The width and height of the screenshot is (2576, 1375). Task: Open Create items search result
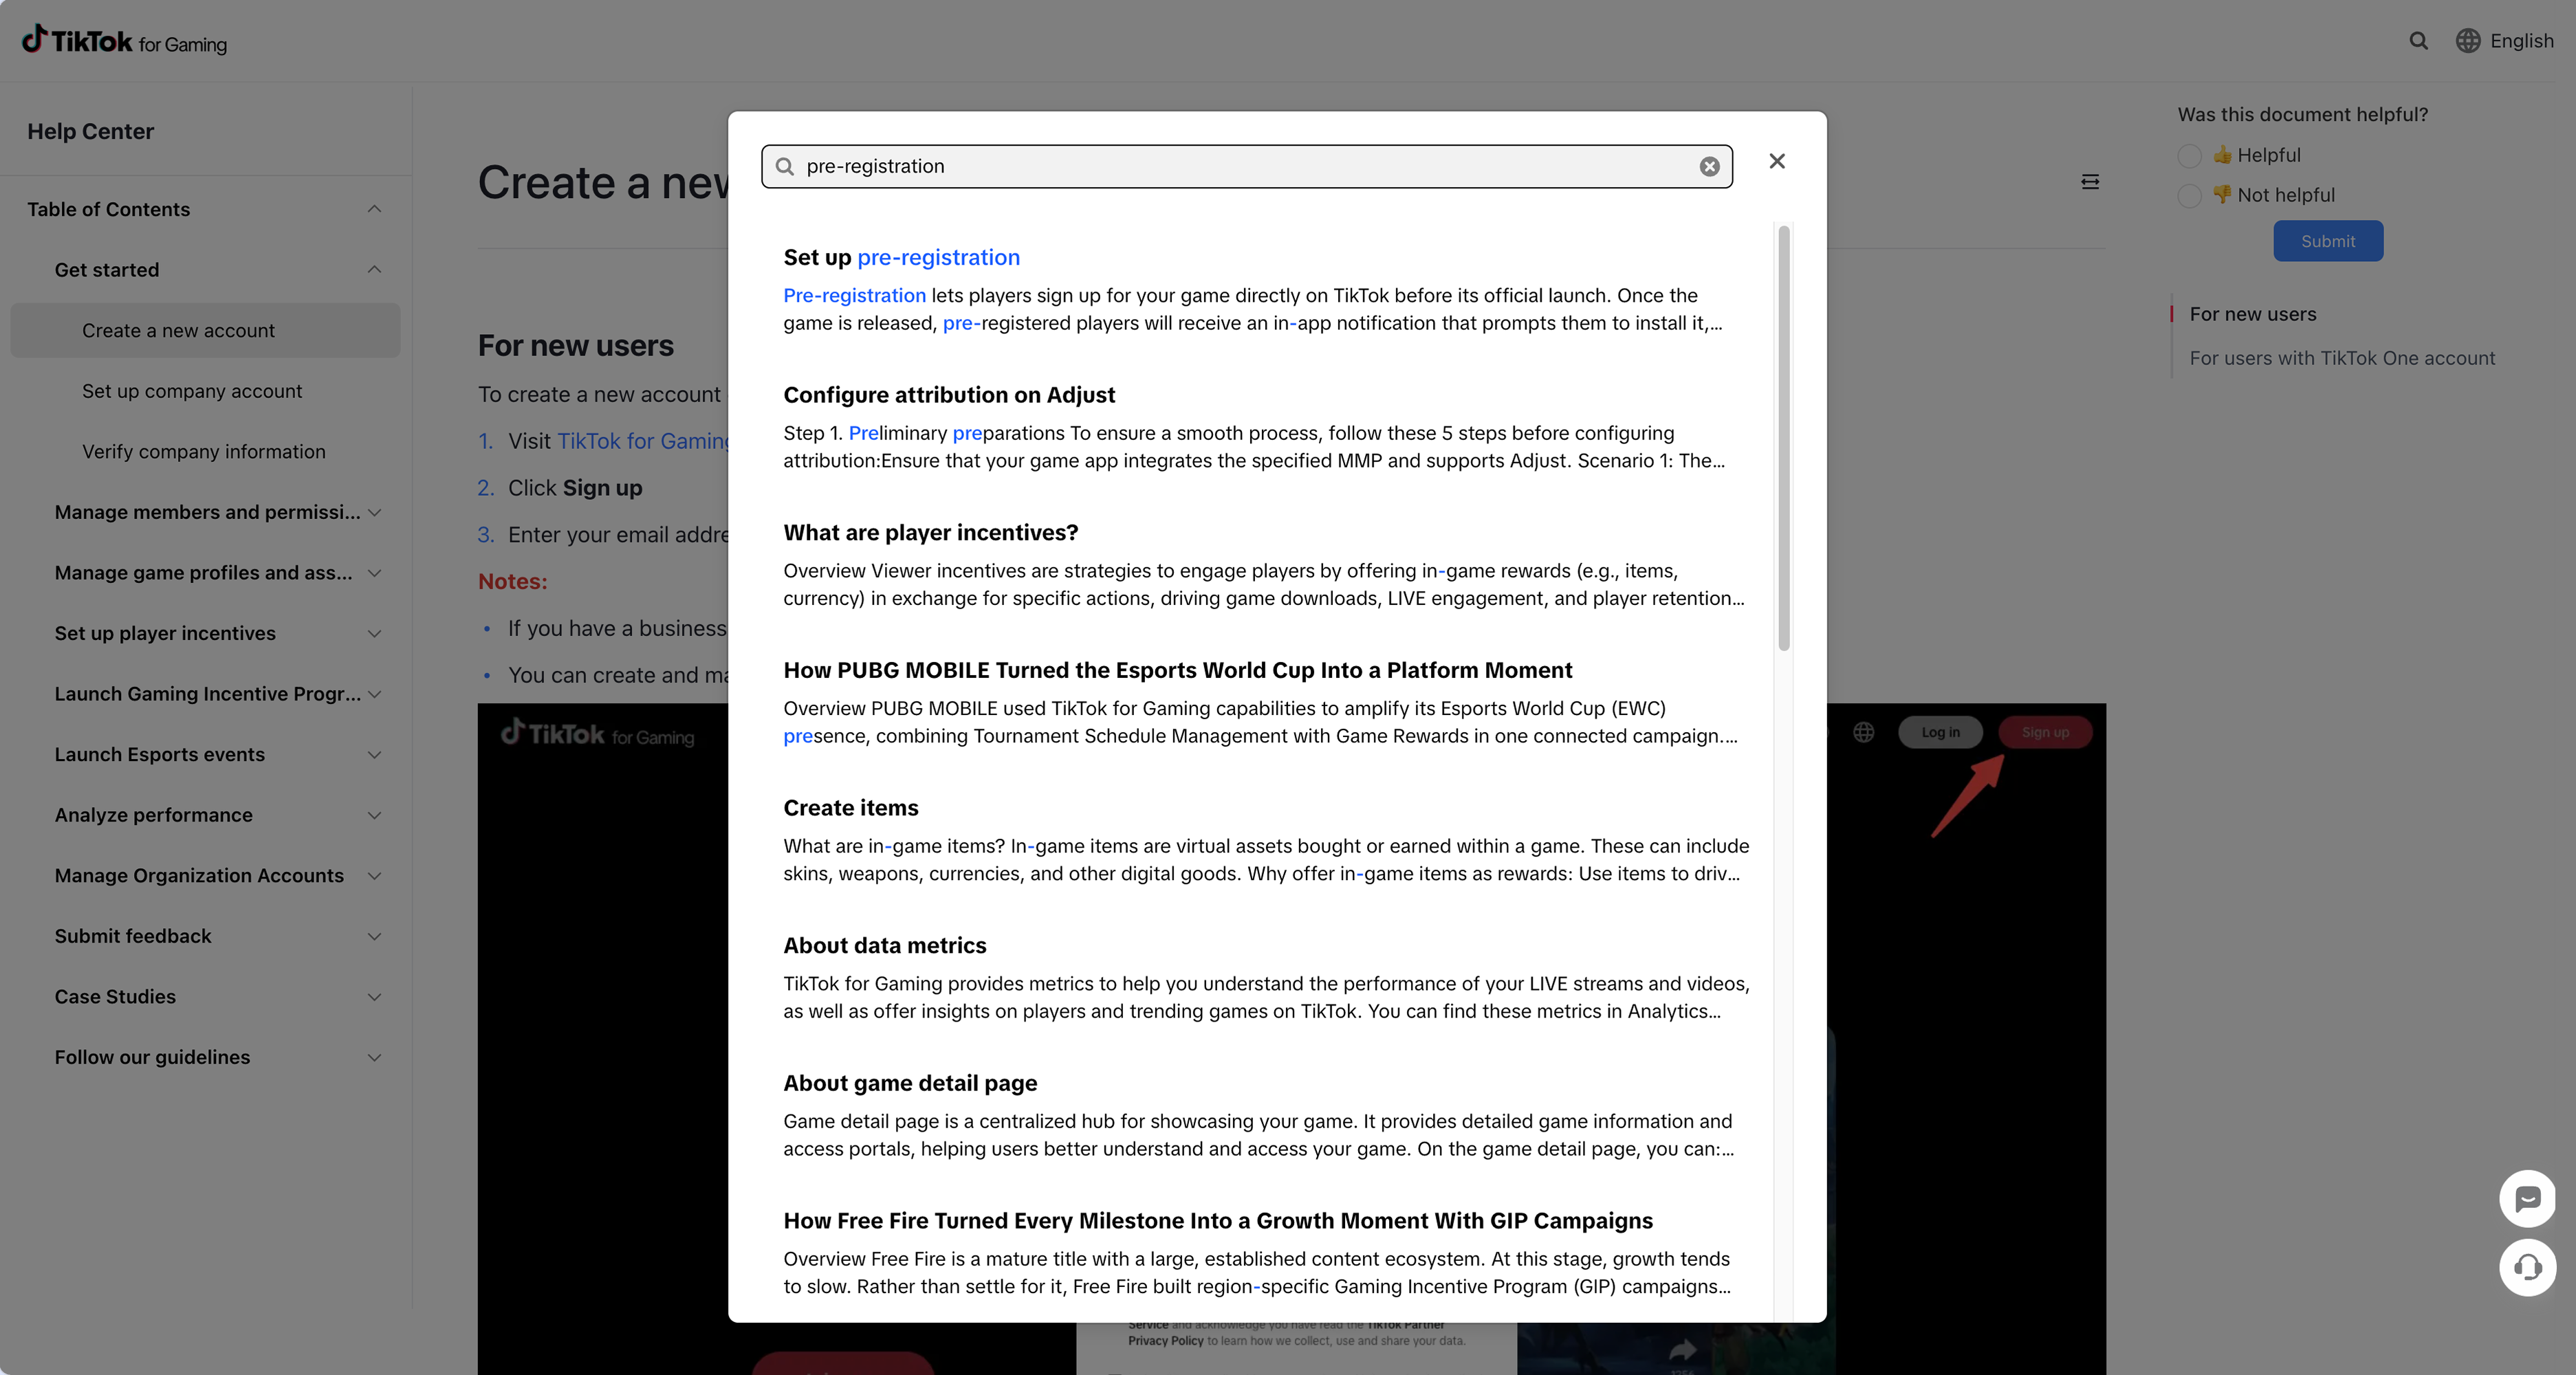pyautogui.click(x=851, y=808)
